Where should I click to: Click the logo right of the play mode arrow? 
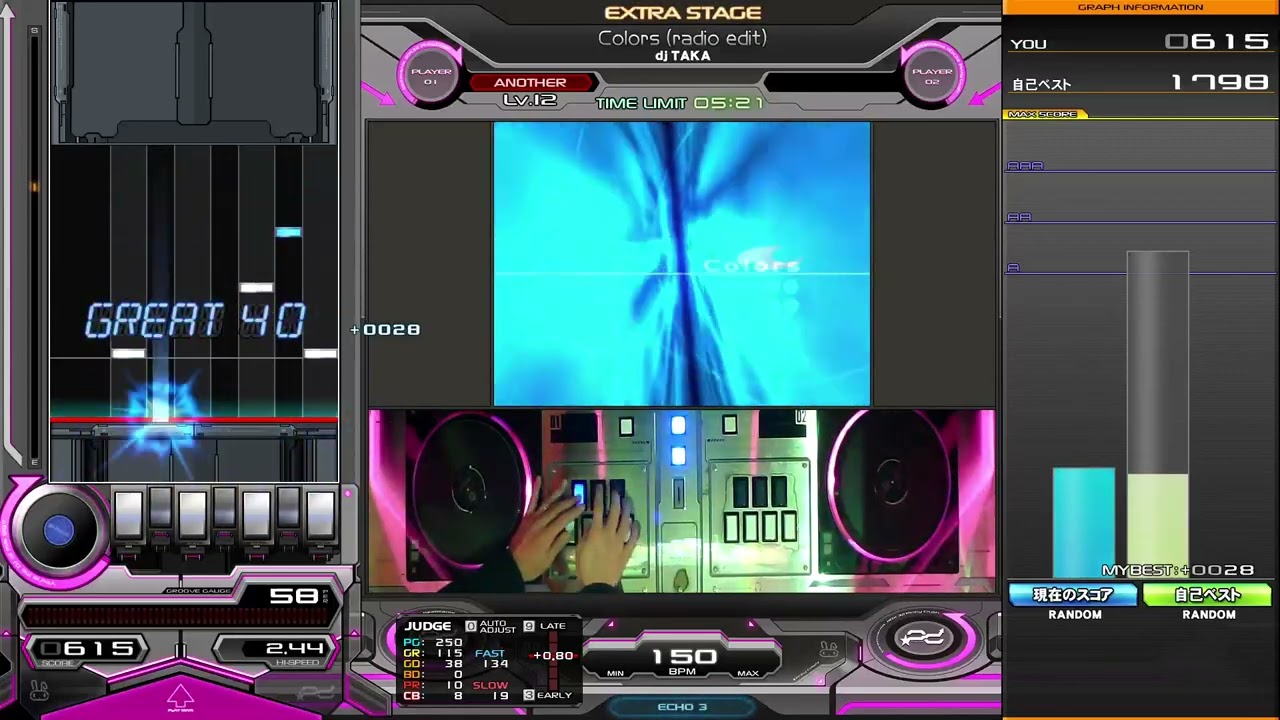click(x=315, y=692)
